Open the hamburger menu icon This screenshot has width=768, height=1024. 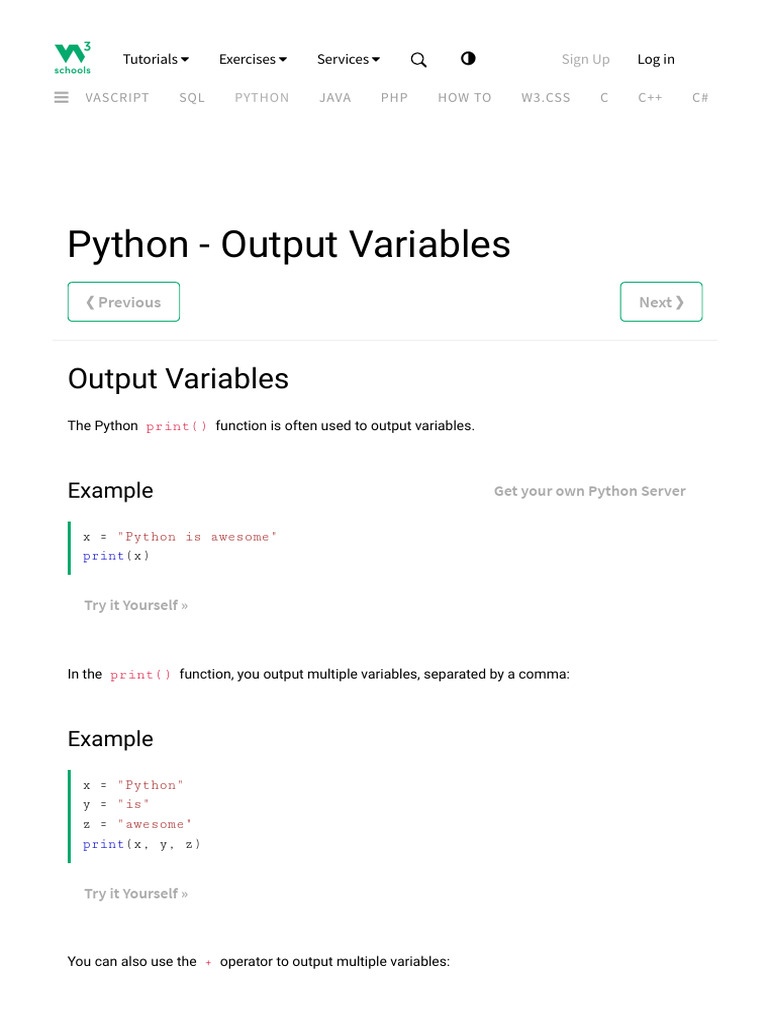61,97
